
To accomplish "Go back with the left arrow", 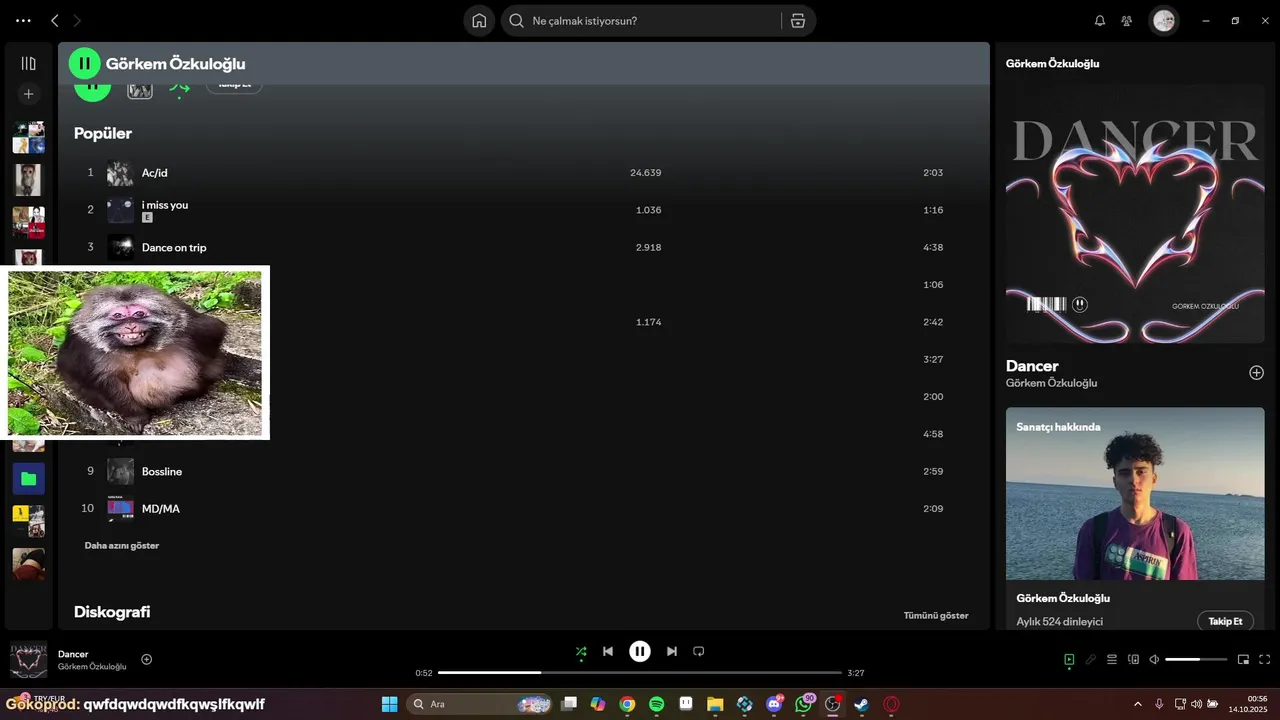I will click(x=55, y=20).
